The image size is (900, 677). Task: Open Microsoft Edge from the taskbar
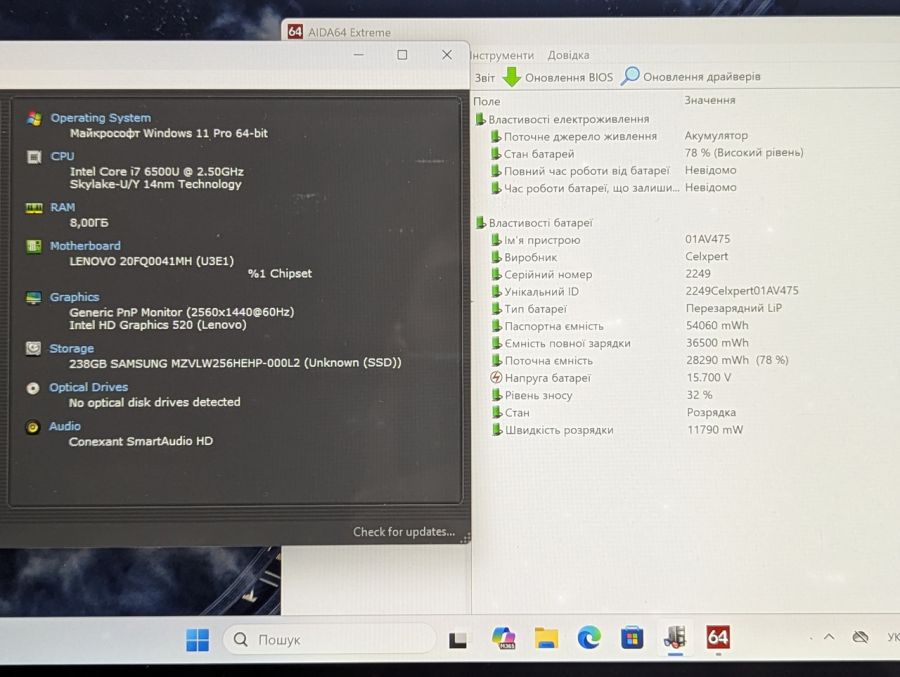(589, 637)
